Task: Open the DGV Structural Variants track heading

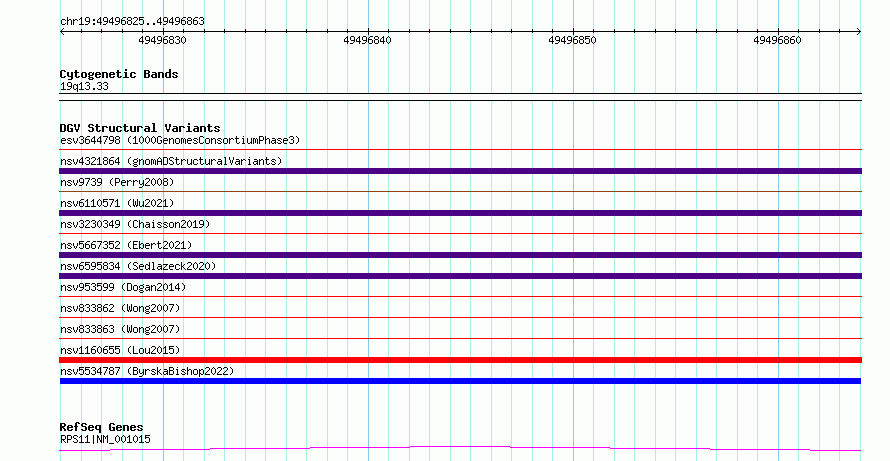Action: coord(140,128)
